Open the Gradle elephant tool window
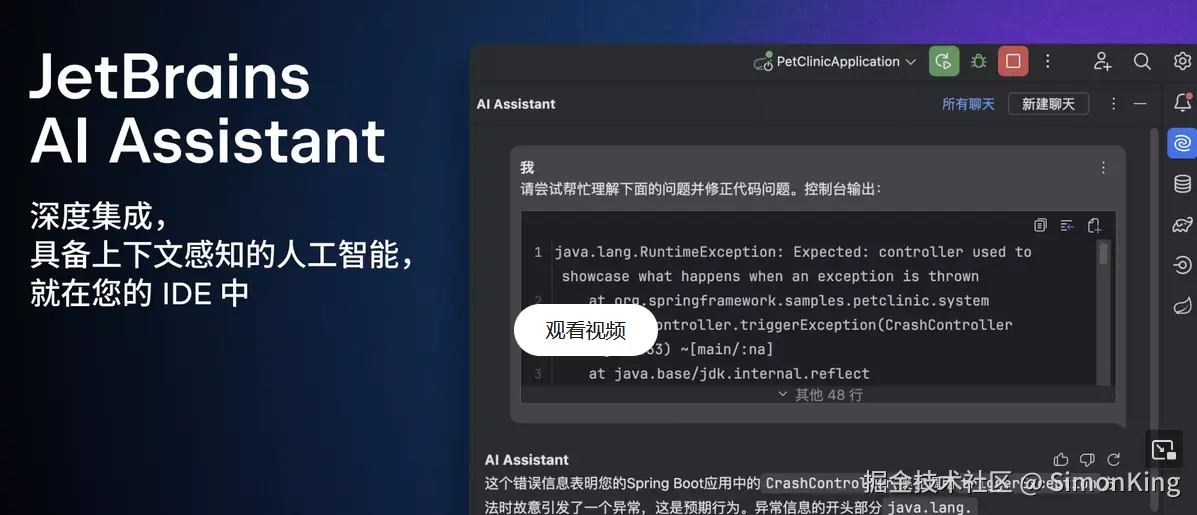The width and height of the screenshot is (1197, 515). 1182,225
